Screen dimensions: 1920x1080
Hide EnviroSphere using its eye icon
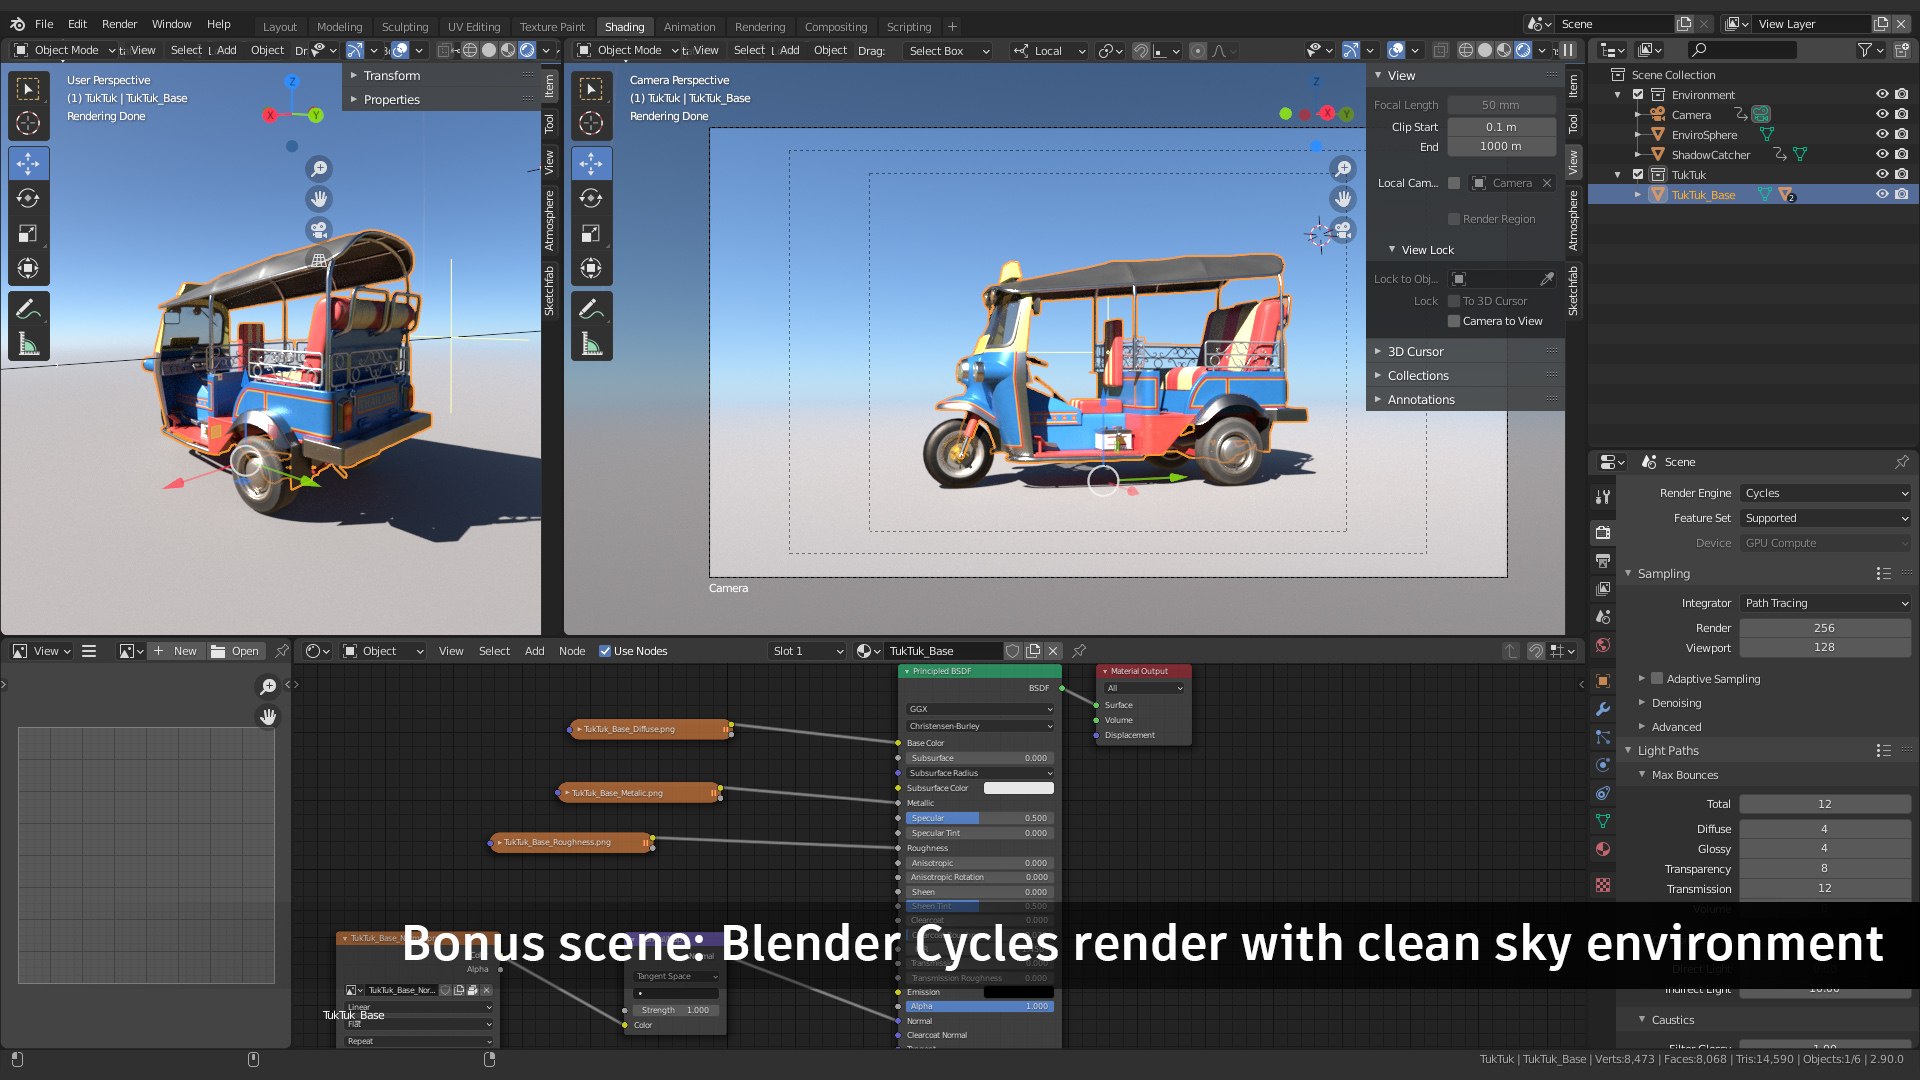[x=1882, y=135]
